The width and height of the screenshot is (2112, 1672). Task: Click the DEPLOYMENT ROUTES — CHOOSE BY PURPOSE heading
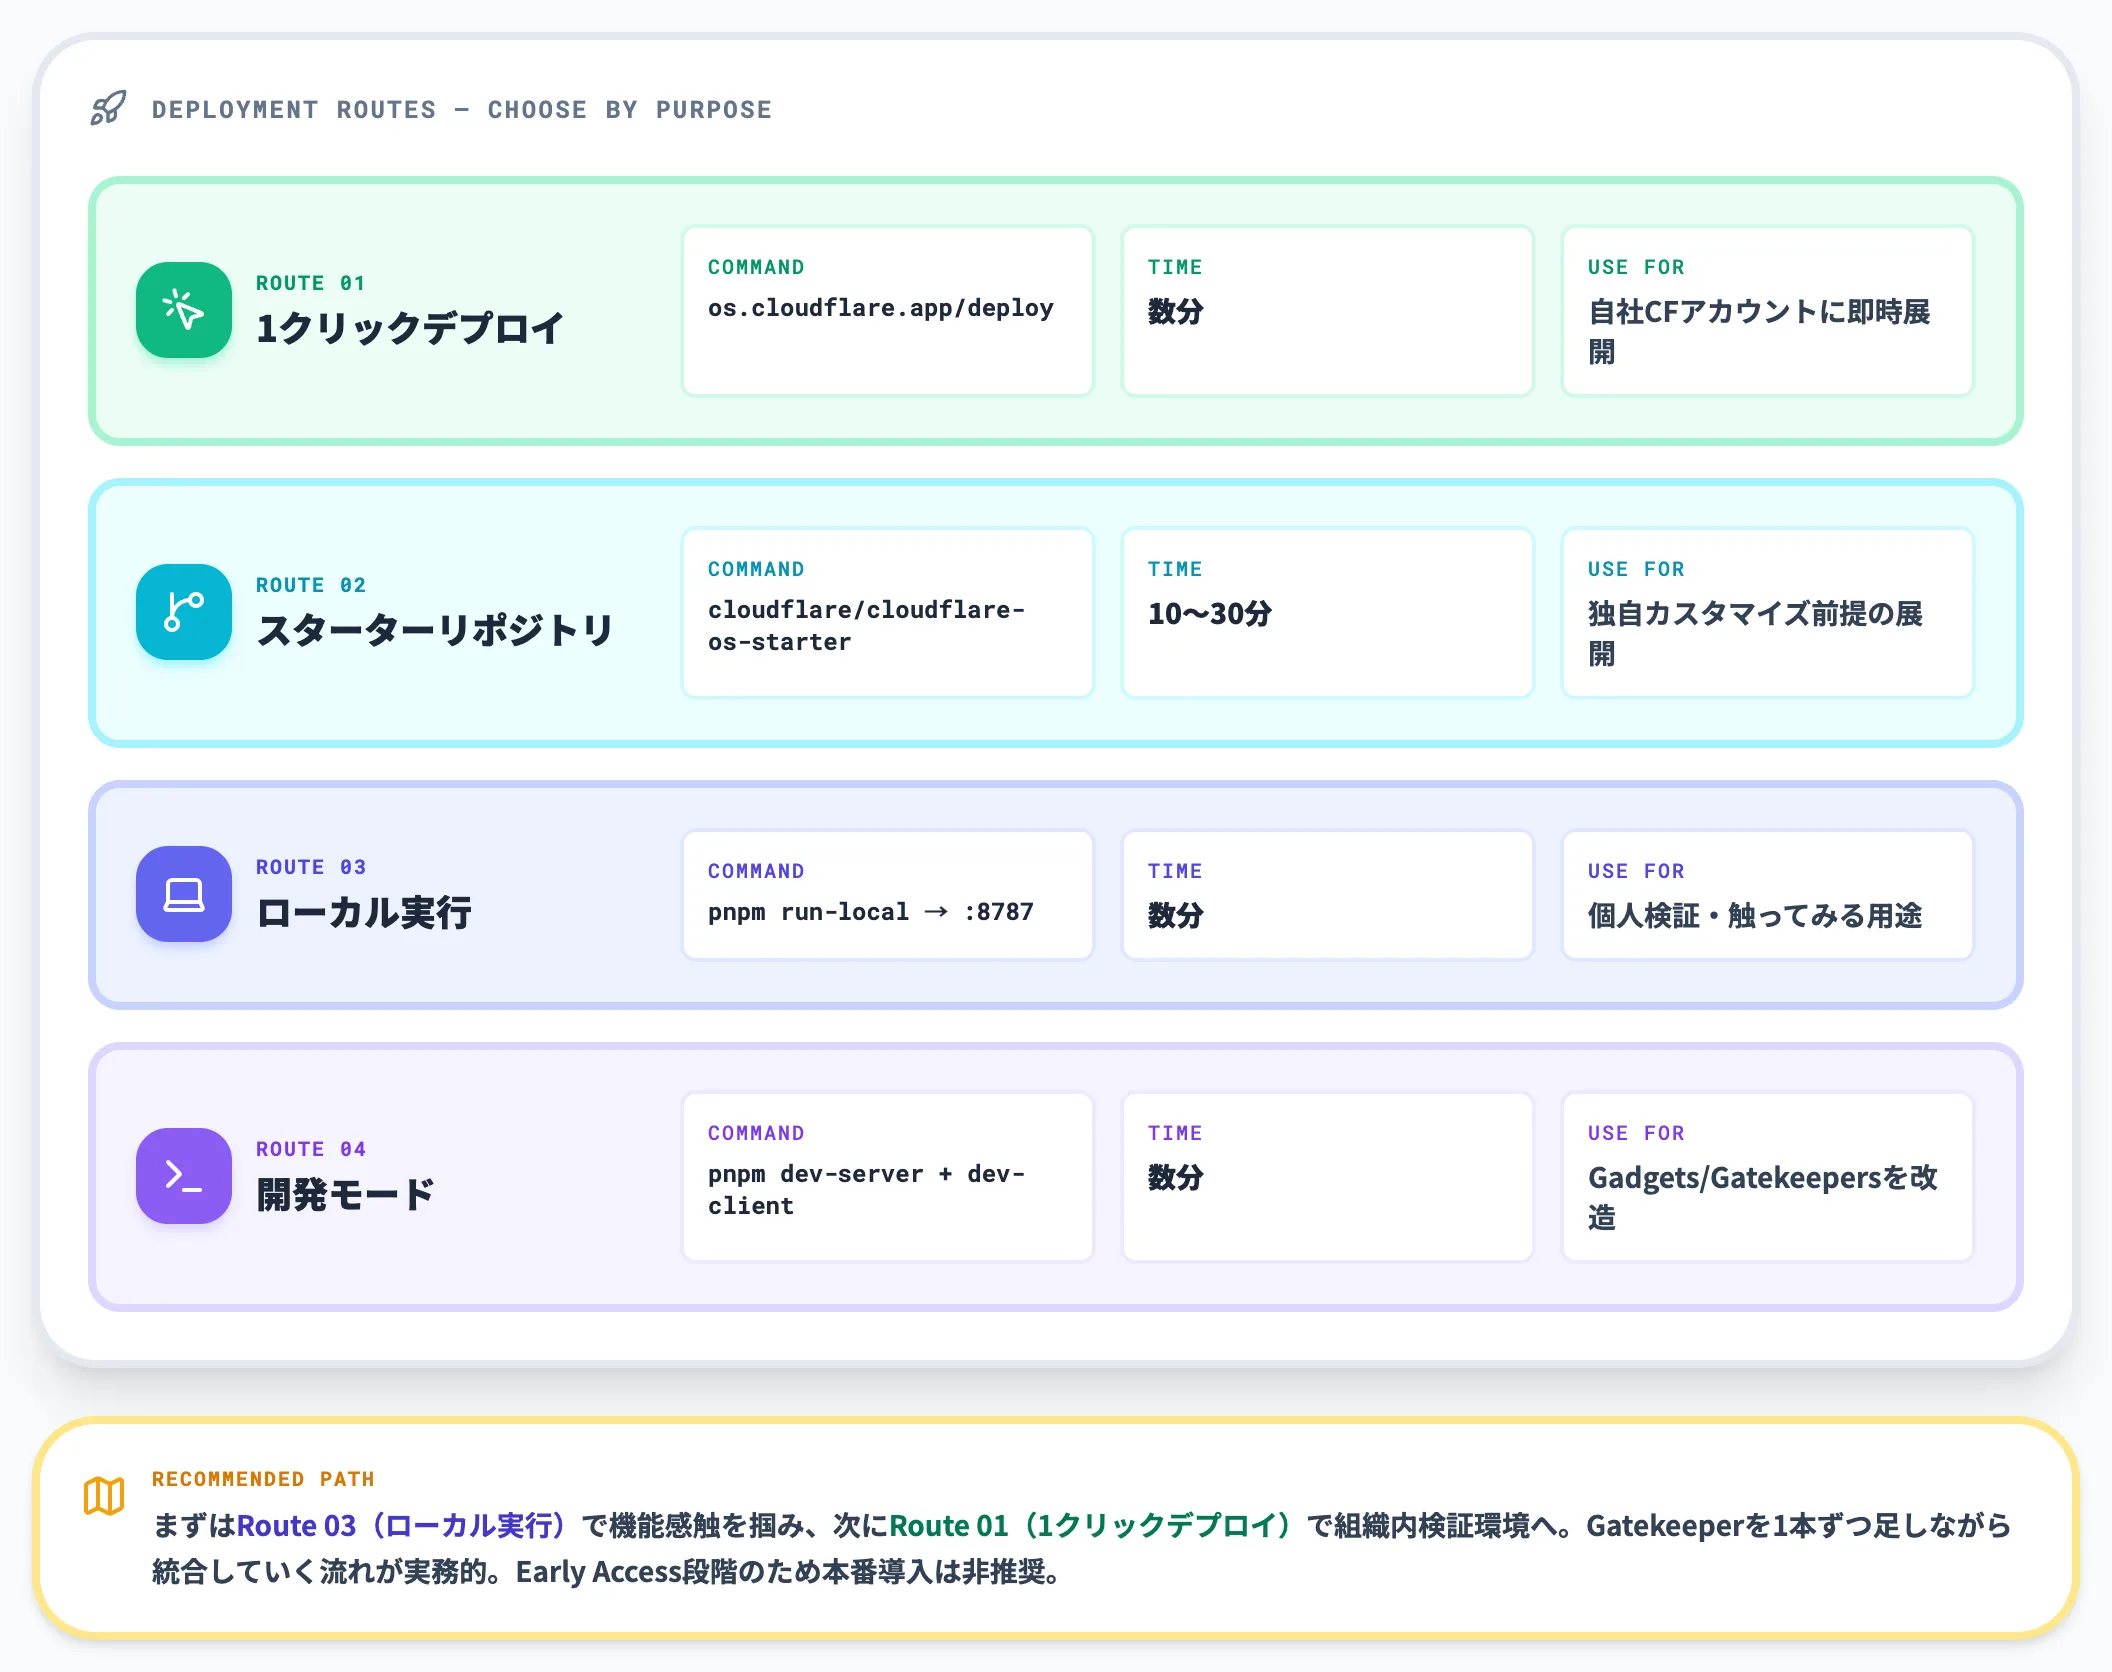click(x=462, y=110)
